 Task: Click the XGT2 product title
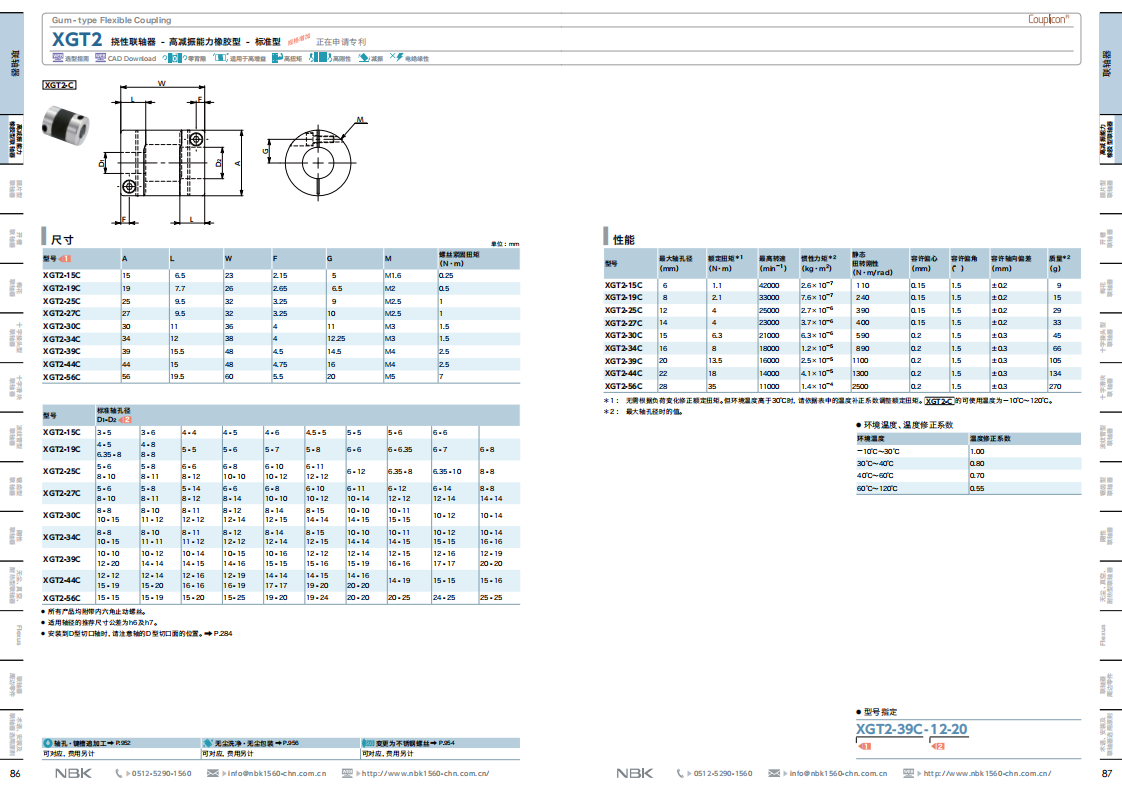[77, 39]
